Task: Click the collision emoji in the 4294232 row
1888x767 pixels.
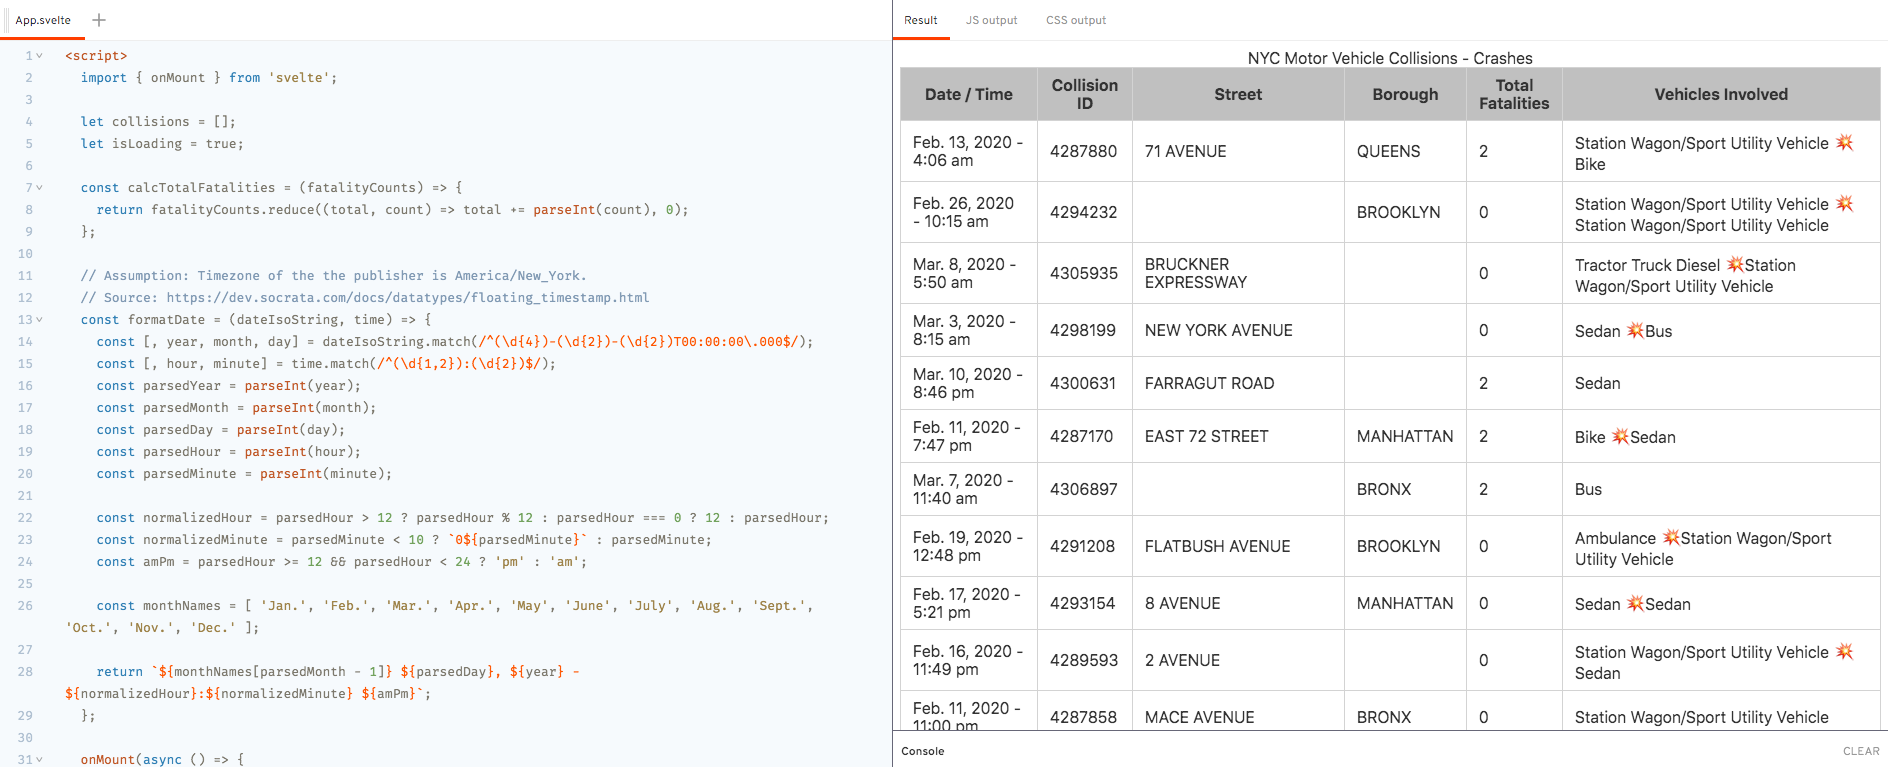Action: click(x=1845, y=204)
